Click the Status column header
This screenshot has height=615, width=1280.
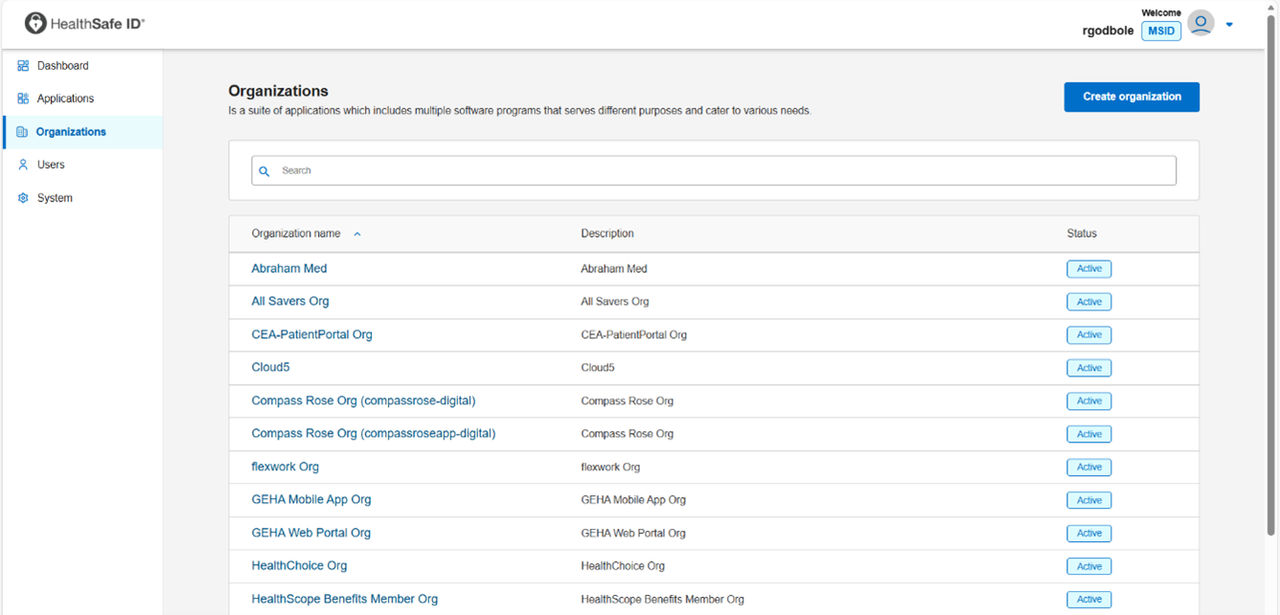pos(1082,234)
